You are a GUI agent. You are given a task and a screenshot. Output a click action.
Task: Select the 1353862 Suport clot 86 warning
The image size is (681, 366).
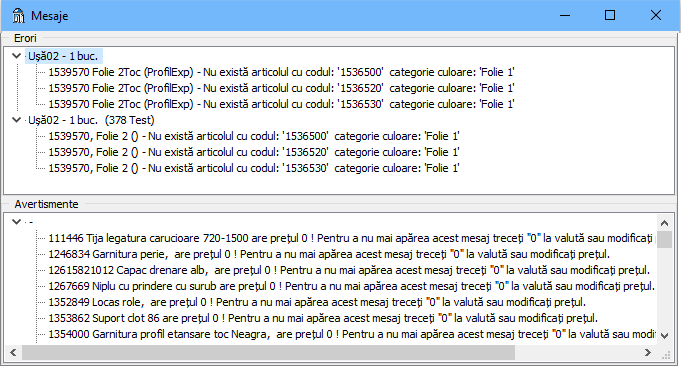(x=323, y=318)
